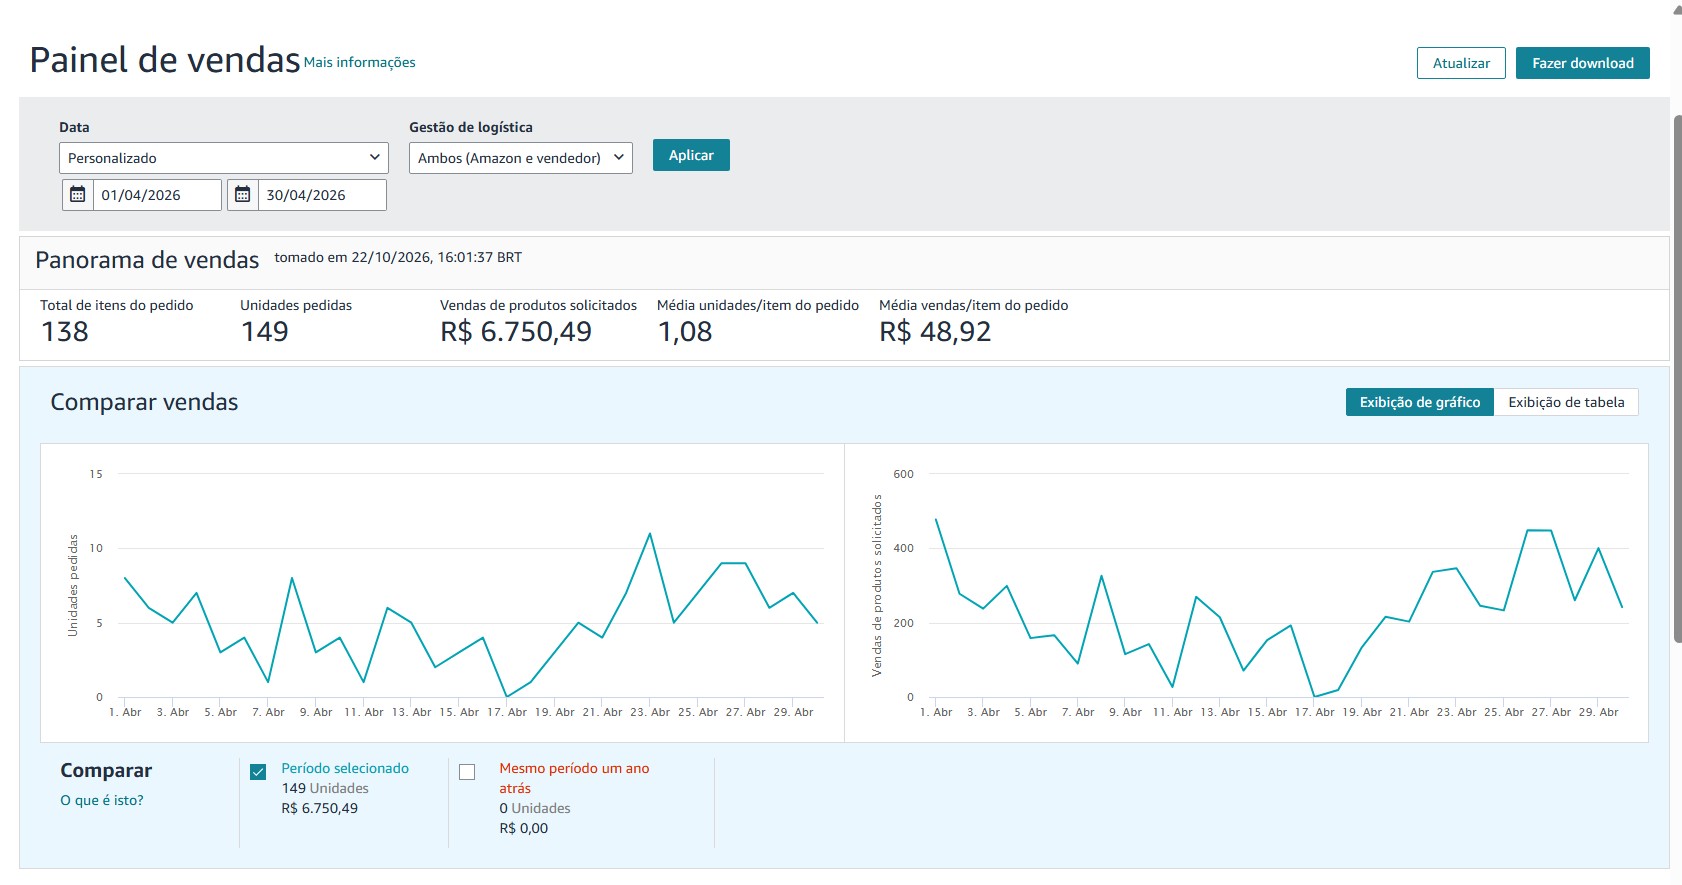The height and width of the screenshot is (885, 1682).
Task: Click the 1 Abr point on sales chart
Action: pyautogui.click(x=936, y=519)
